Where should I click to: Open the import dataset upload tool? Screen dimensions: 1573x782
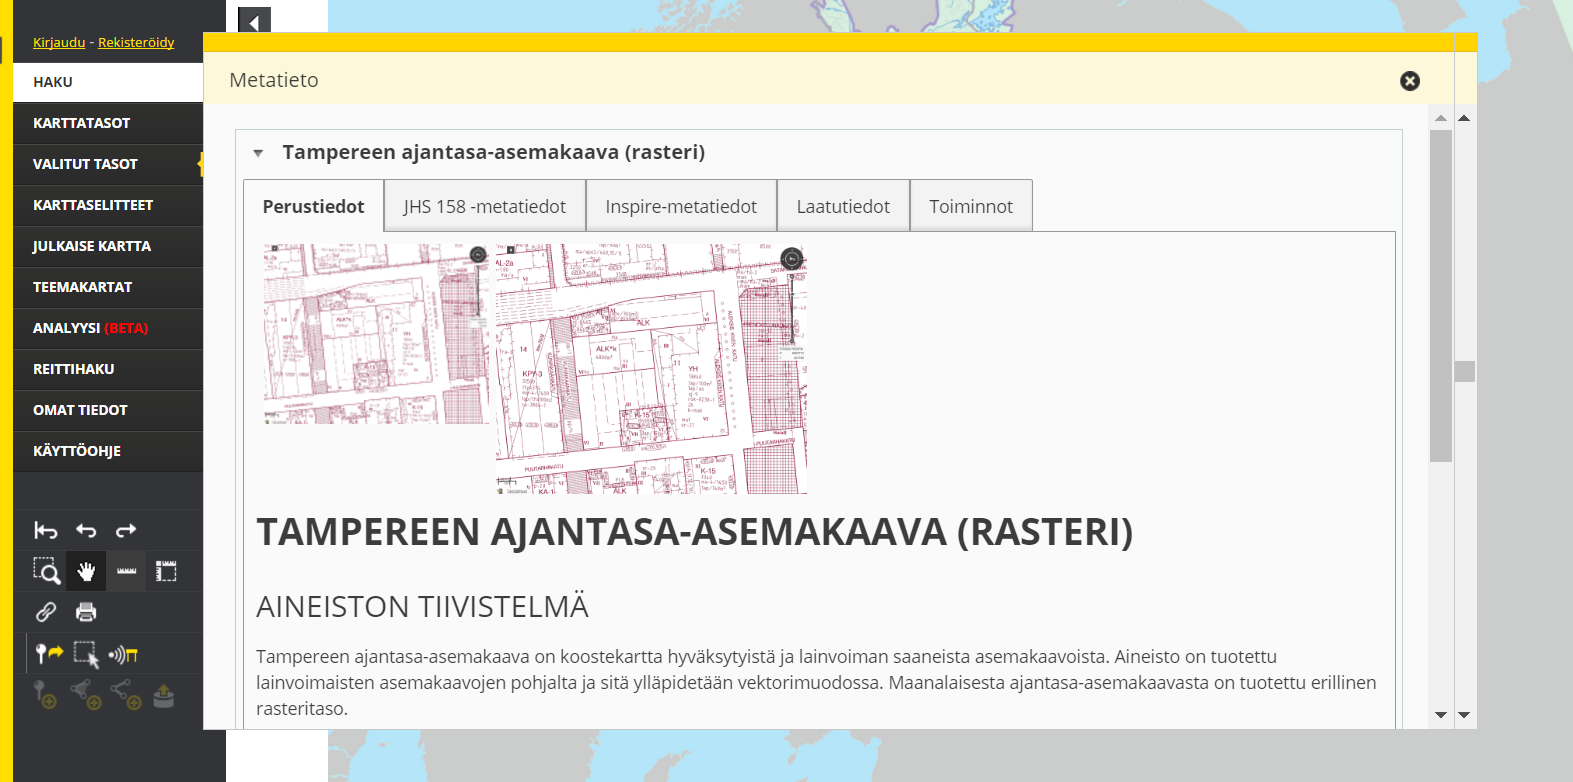tap(164, 696)
